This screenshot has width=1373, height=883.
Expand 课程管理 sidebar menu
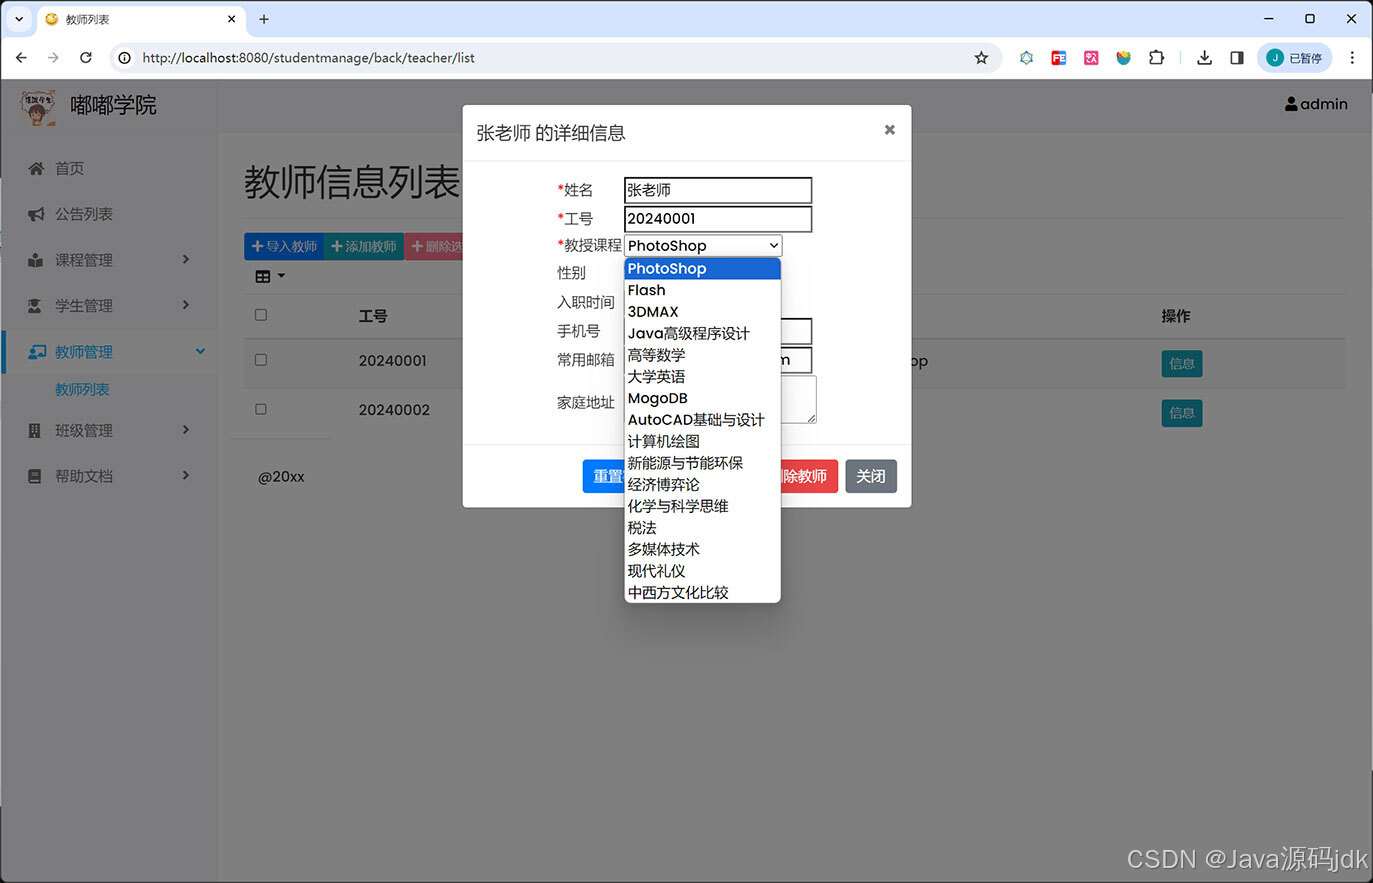coord(108,260)
